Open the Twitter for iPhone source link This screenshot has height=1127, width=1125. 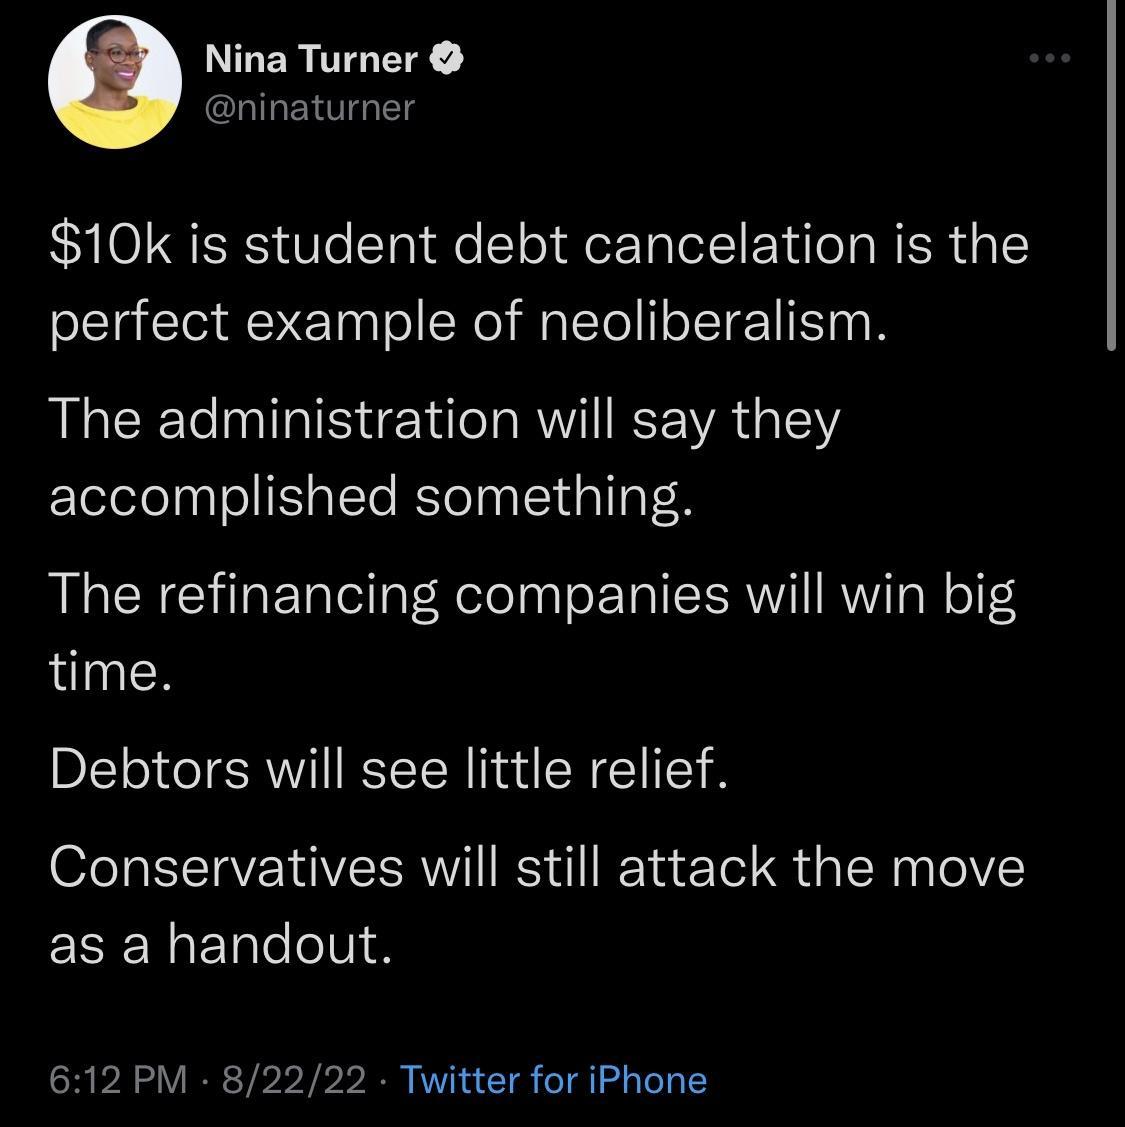point(553,1080)
